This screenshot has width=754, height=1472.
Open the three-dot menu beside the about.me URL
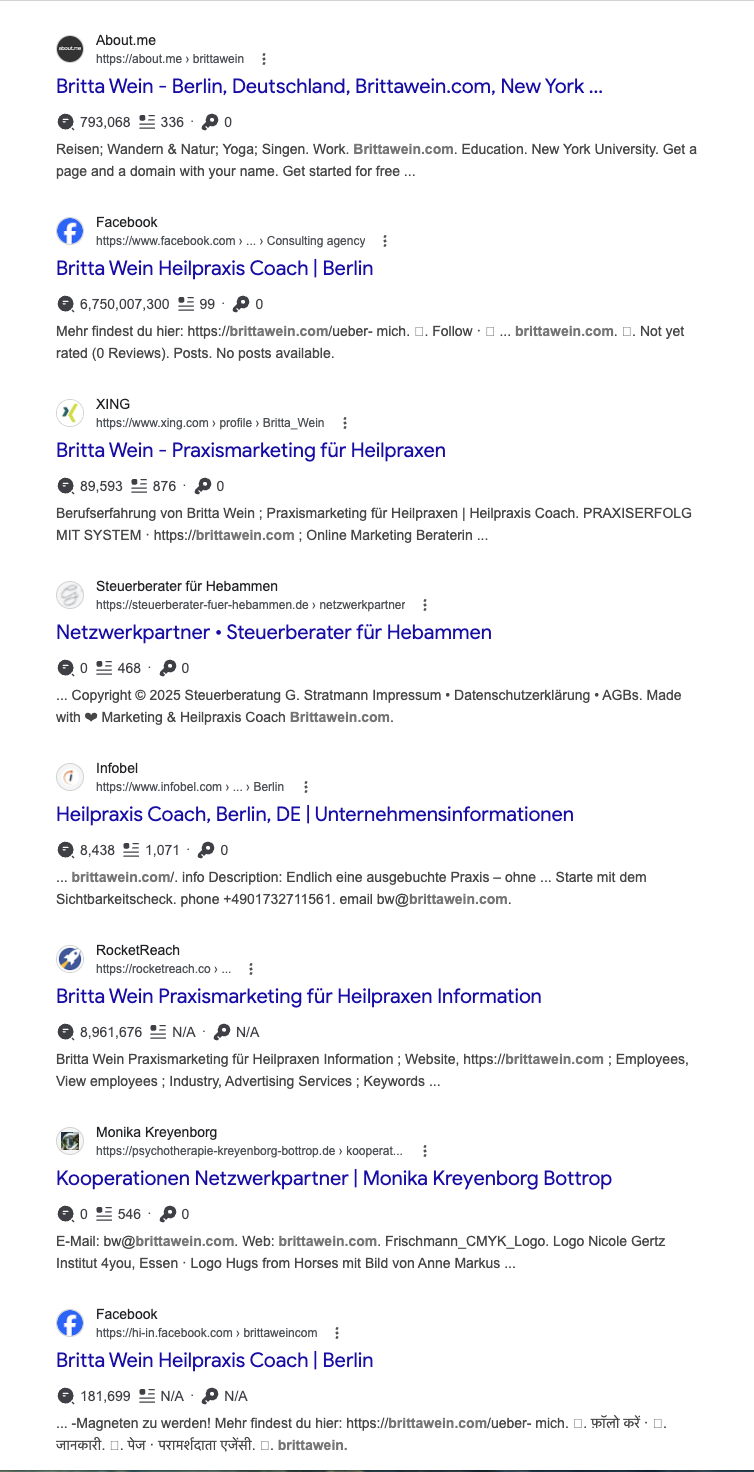pyautogui.click(x=263, y=59)
